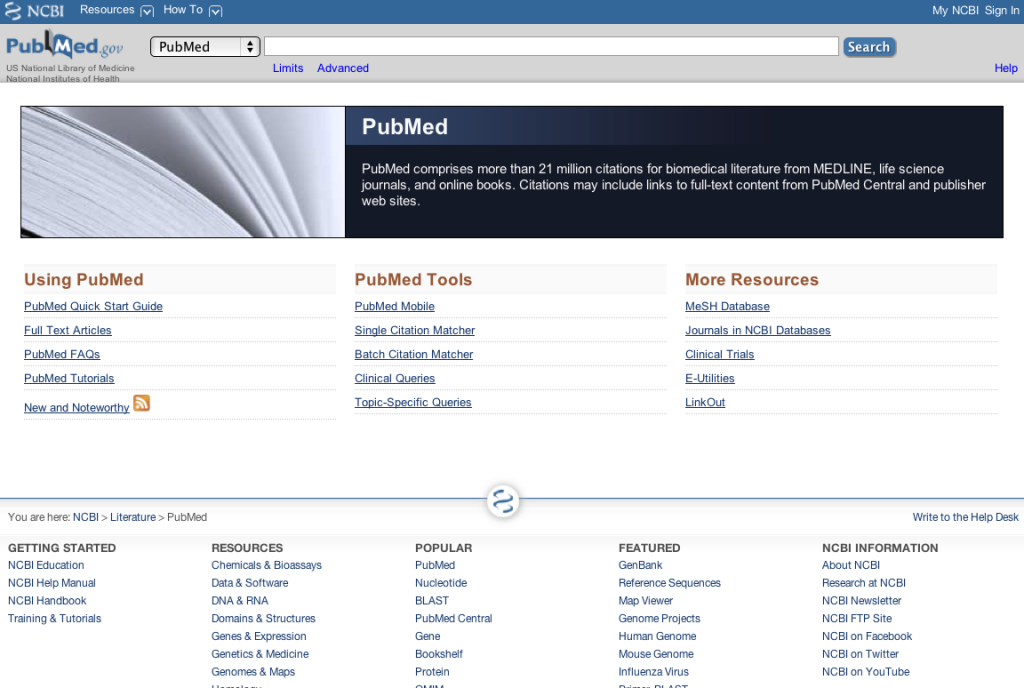This screenshot has height=688, width=1024.
Task: Open the NCBI Newsletter link
Action: pyautogui.click(x=861, y=601)
